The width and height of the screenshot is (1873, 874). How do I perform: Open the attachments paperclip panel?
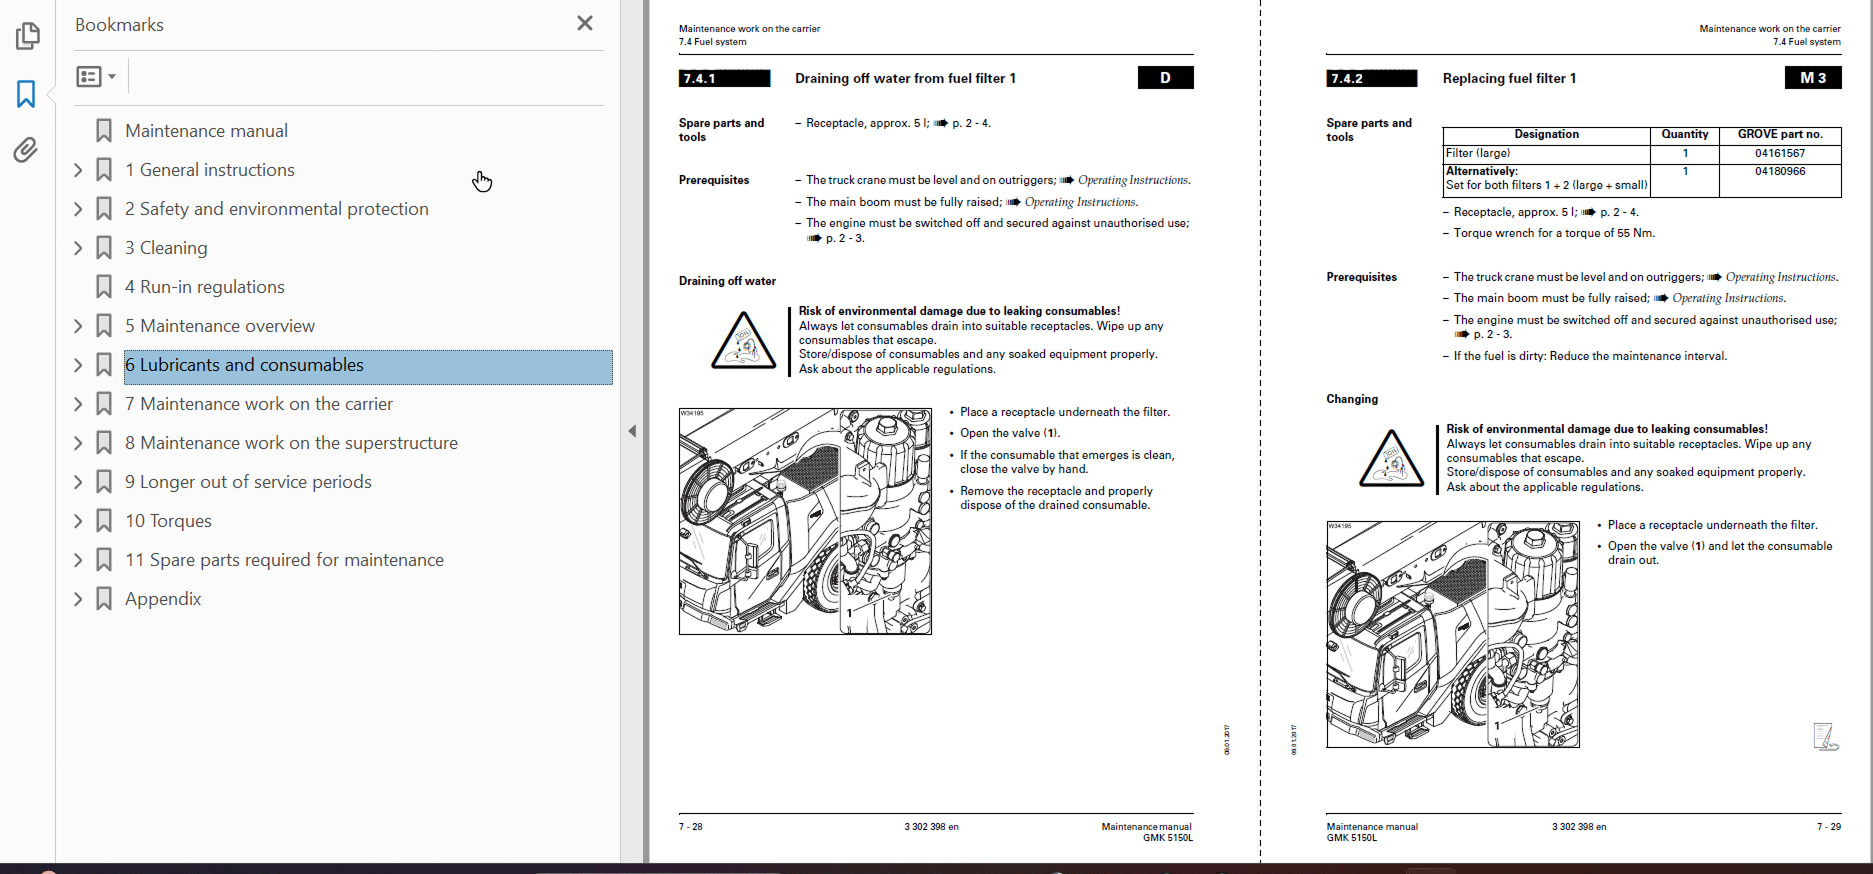click(27, 150)
